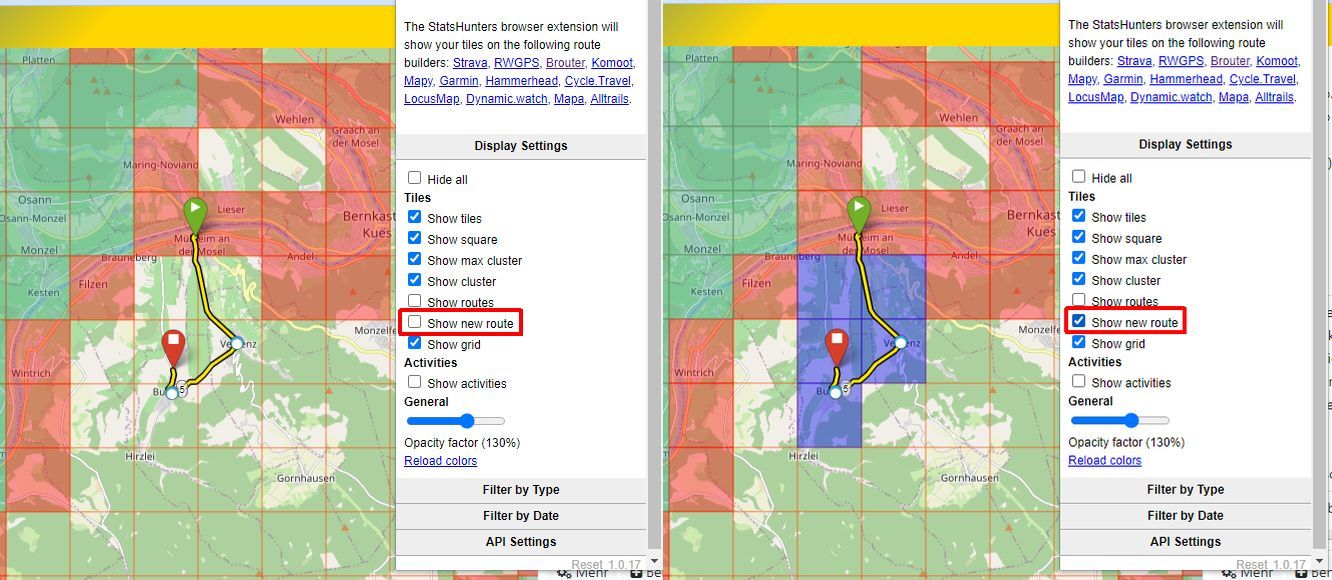Adjust opacity factor slider in left panel

point(467,421)
